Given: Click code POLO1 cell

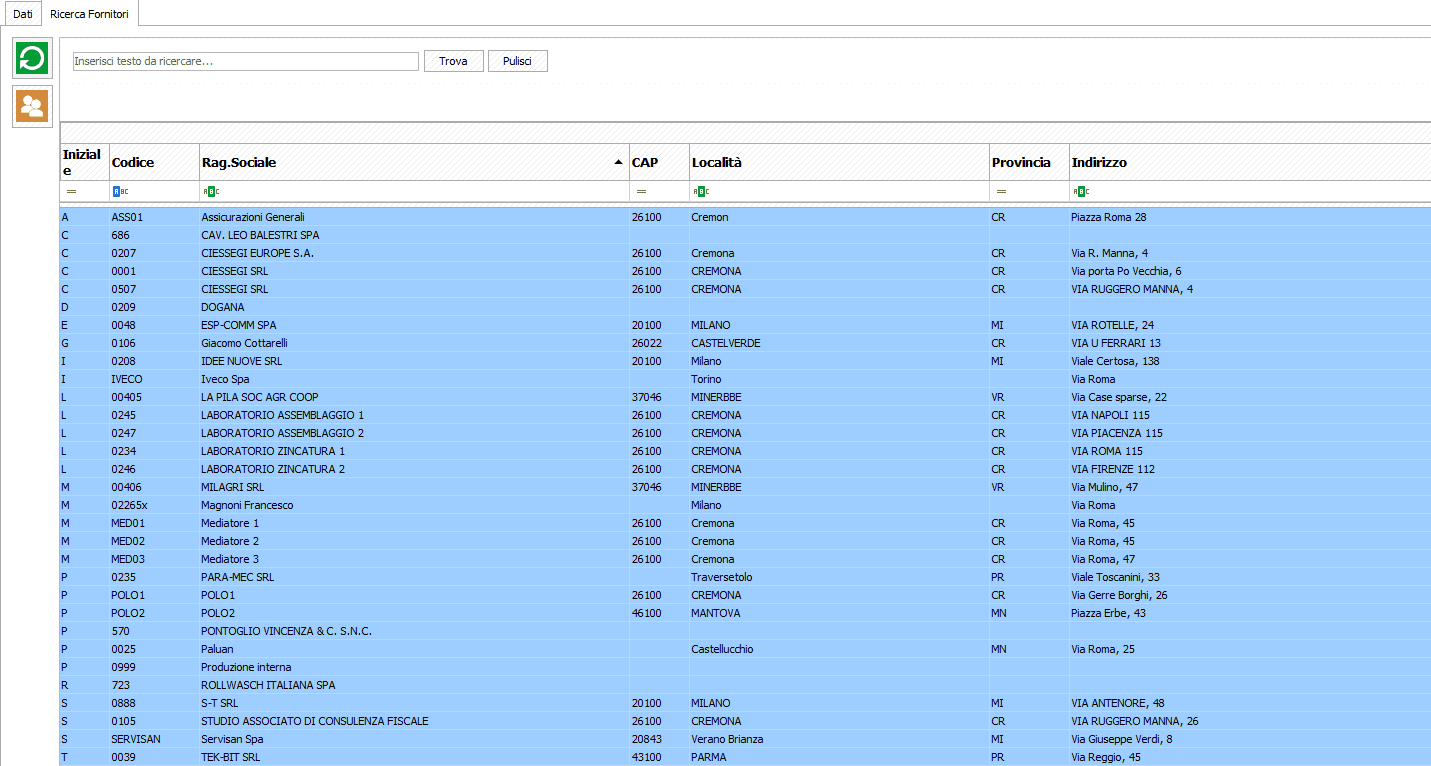Looking at the screenshot, I should [154, 595].
